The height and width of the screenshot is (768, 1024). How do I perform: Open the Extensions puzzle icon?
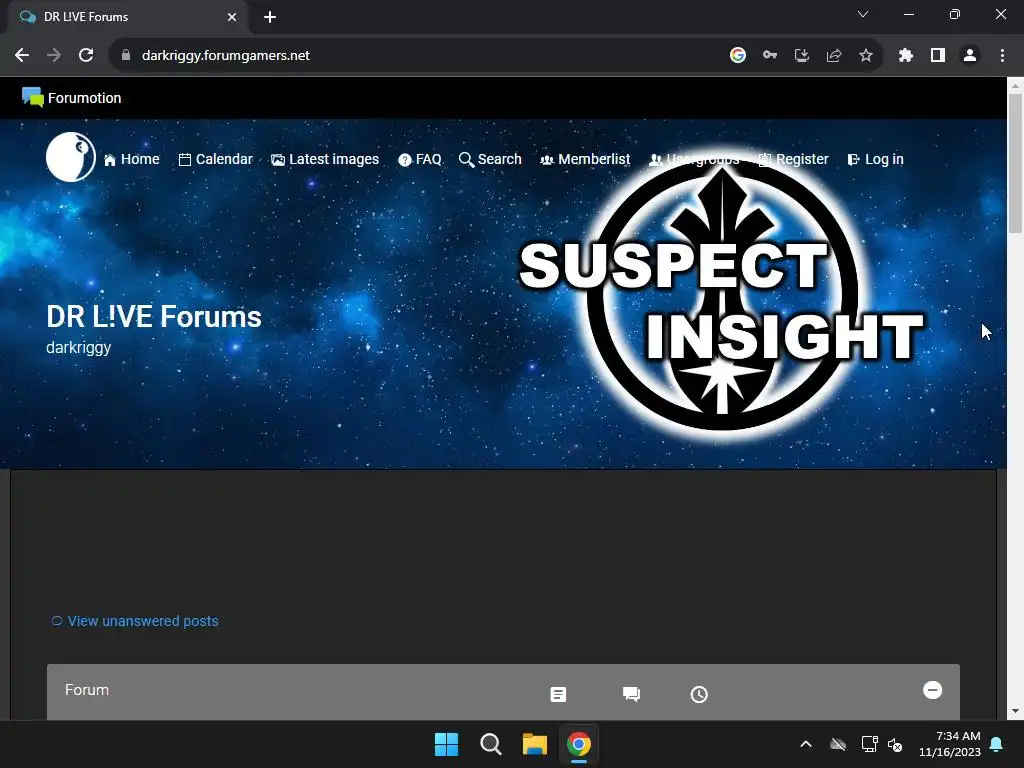pyautogui.click(x=906, y=56)
